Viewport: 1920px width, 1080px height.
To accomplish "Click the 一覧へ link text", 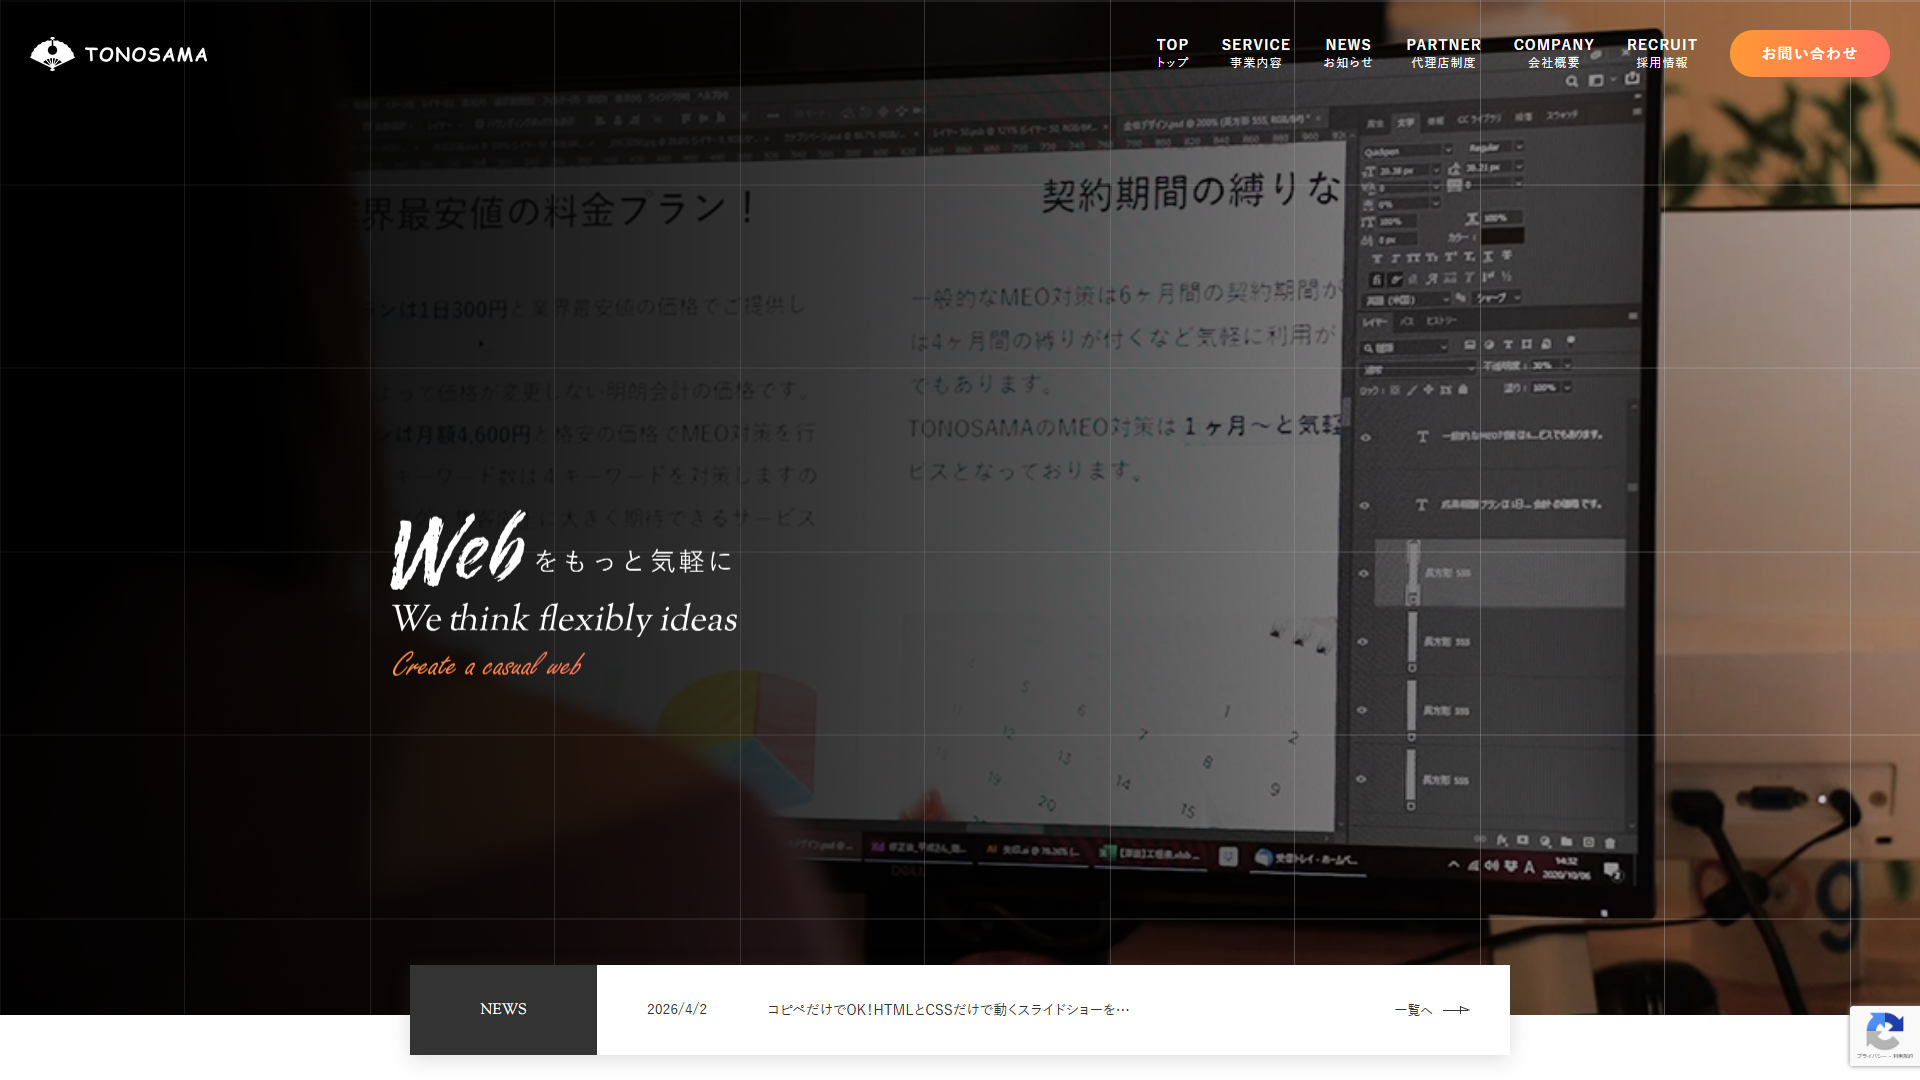I will click(x=1413, y=1010).
